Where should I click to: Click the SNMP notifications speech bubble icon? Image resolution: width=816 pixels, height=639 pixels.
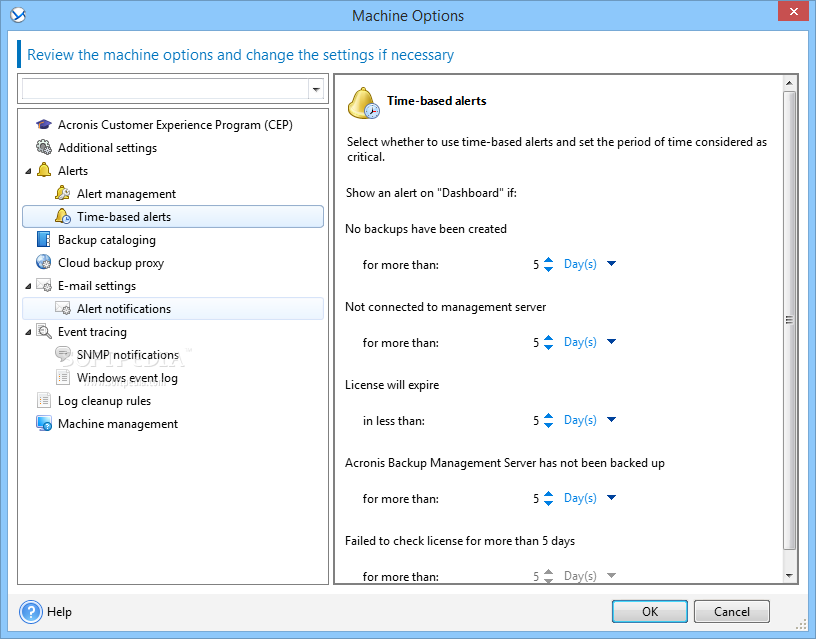tap(63, 354)
